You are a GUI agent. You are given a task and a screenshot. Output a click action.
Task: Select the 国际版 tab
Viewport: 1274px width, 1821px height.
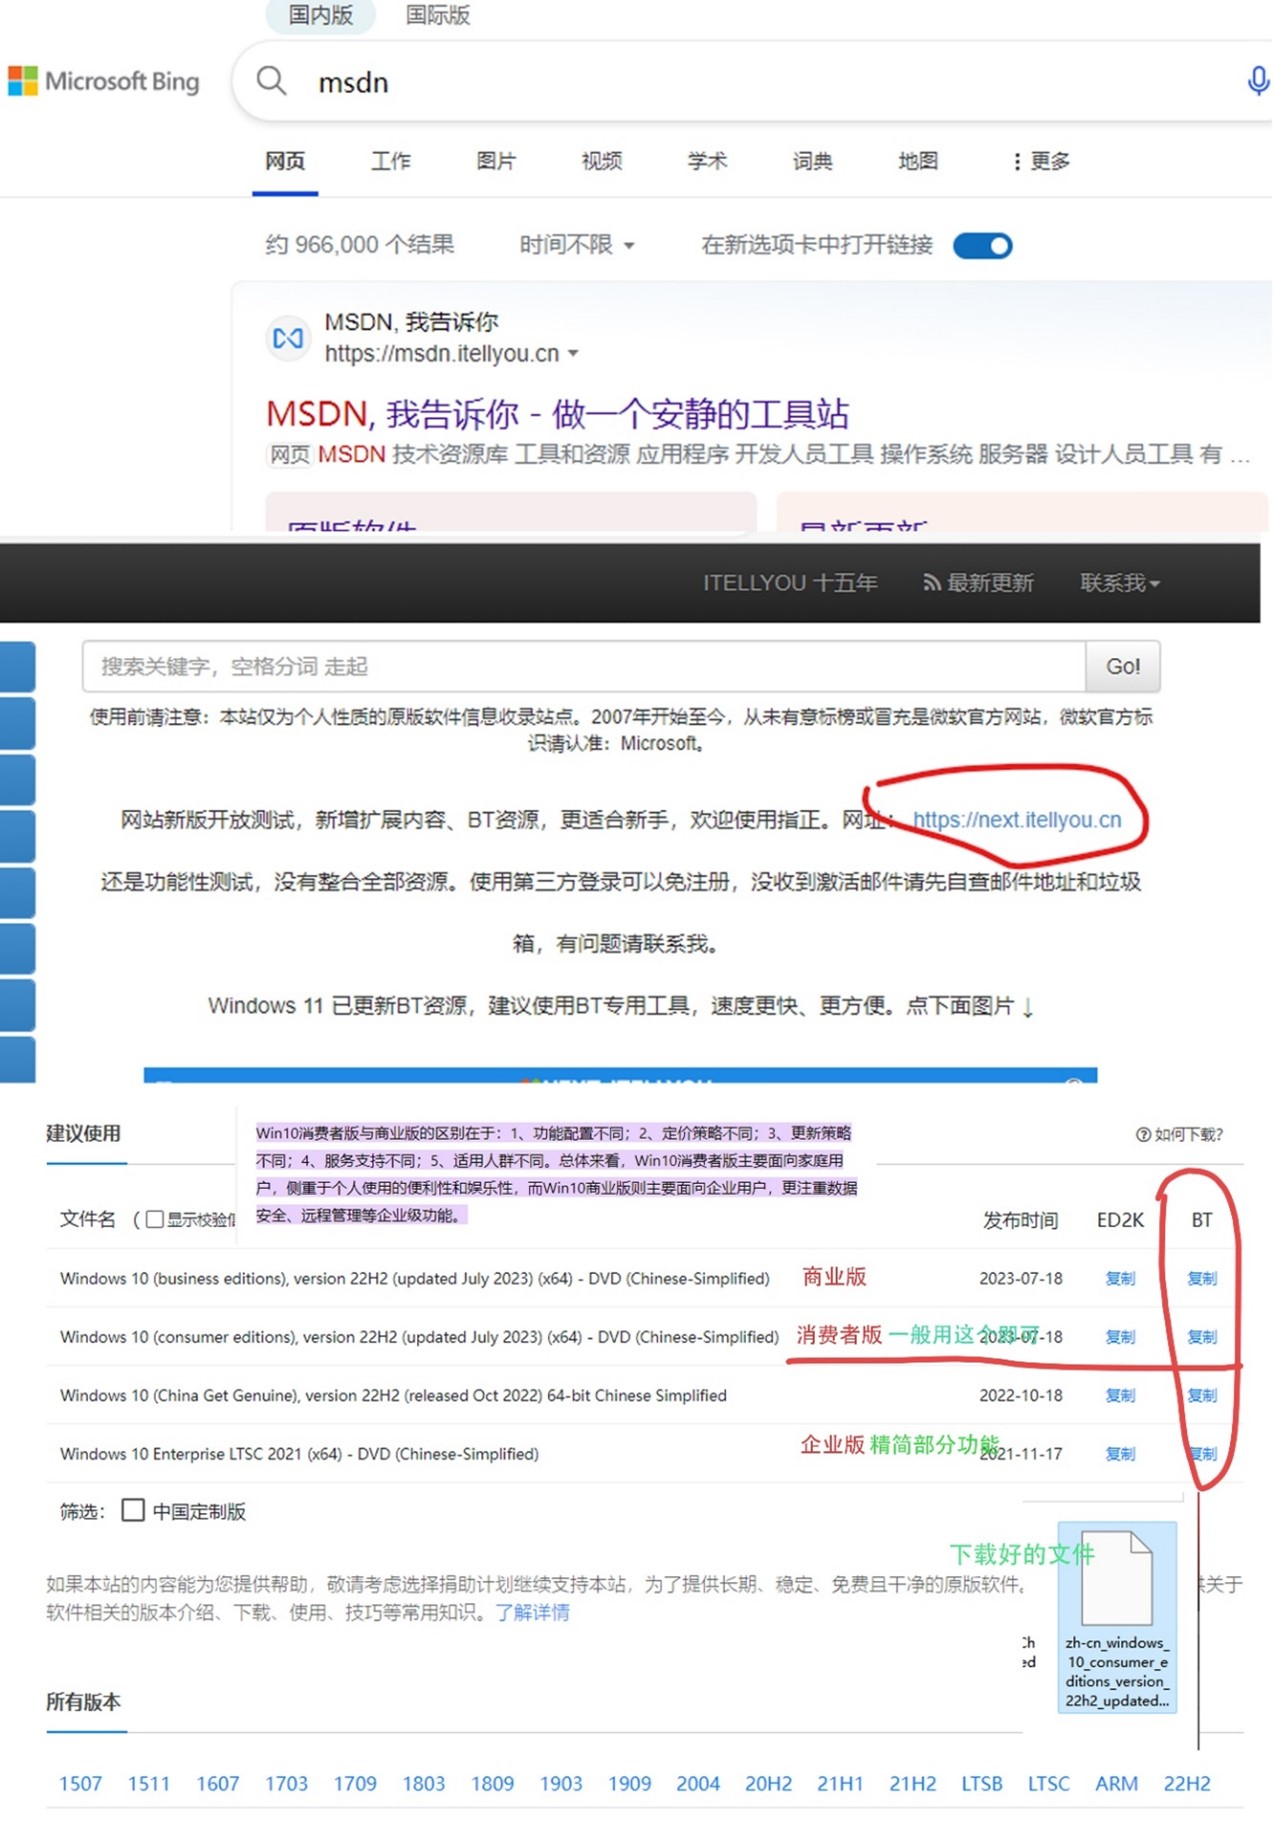tap(437, 15)
